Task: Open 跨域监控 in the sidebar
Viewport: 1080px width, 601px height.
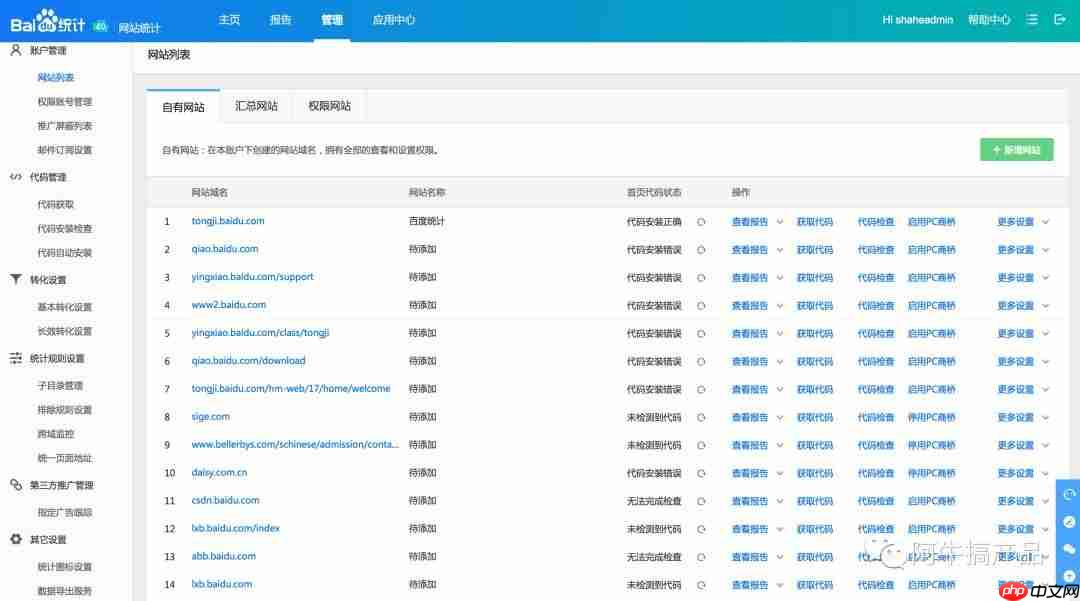Action: click(56, 434)
